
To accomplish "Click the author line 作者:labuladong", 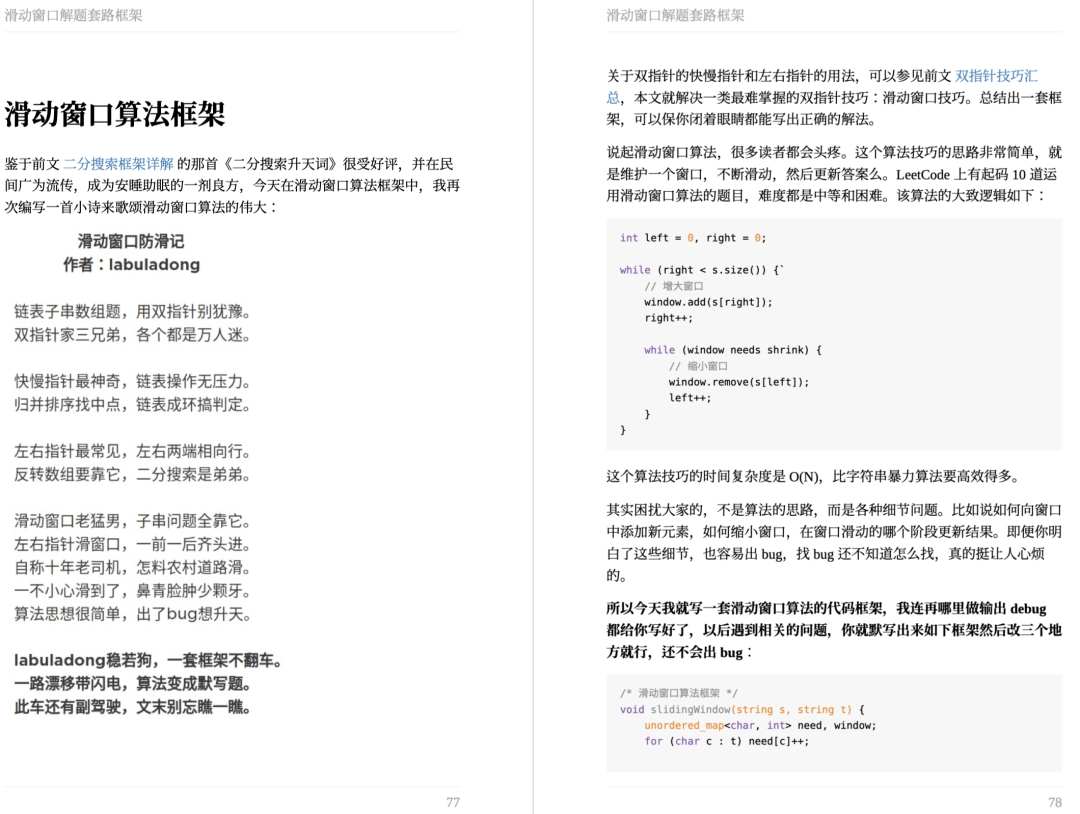I will [x=132, y=264].
